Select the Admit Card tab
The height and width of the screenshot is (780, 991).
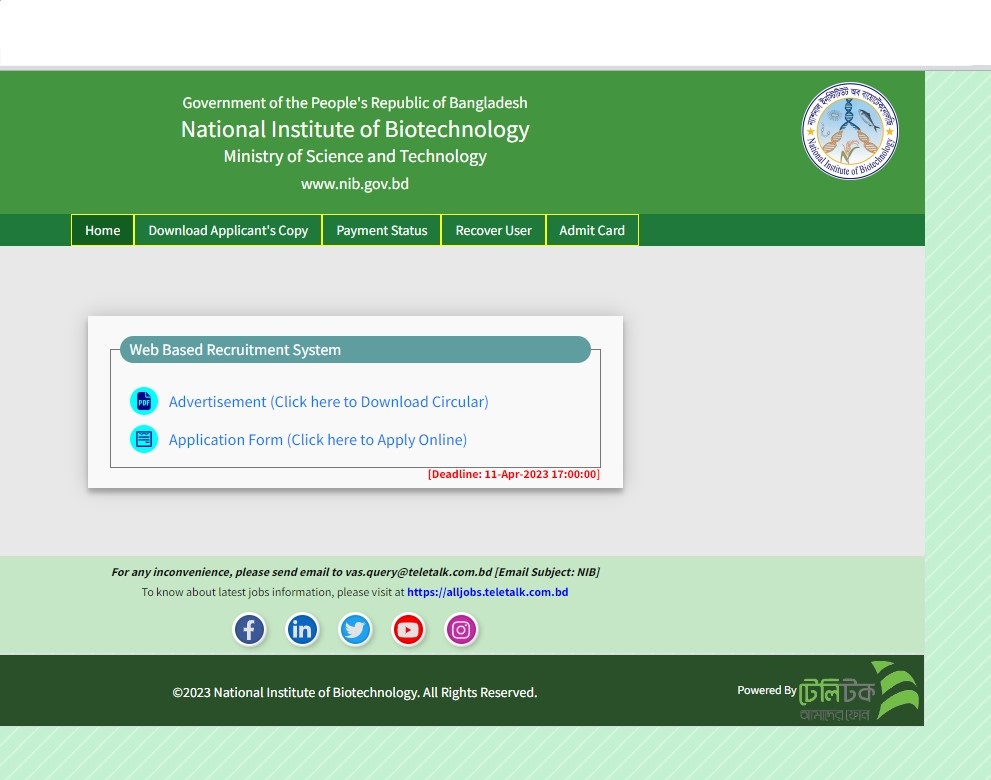(x=592, y=230)
